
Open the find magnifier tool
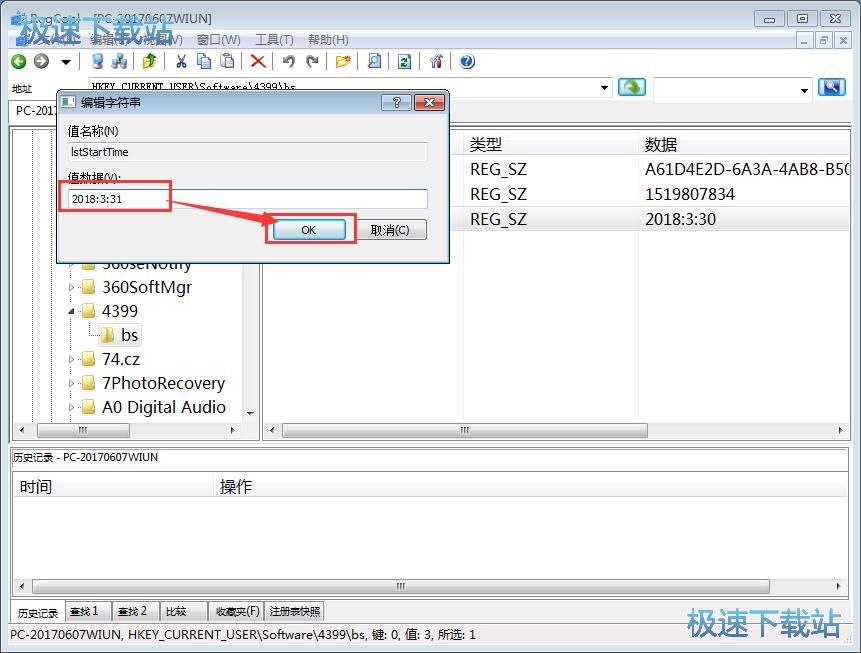pos(374,62)
